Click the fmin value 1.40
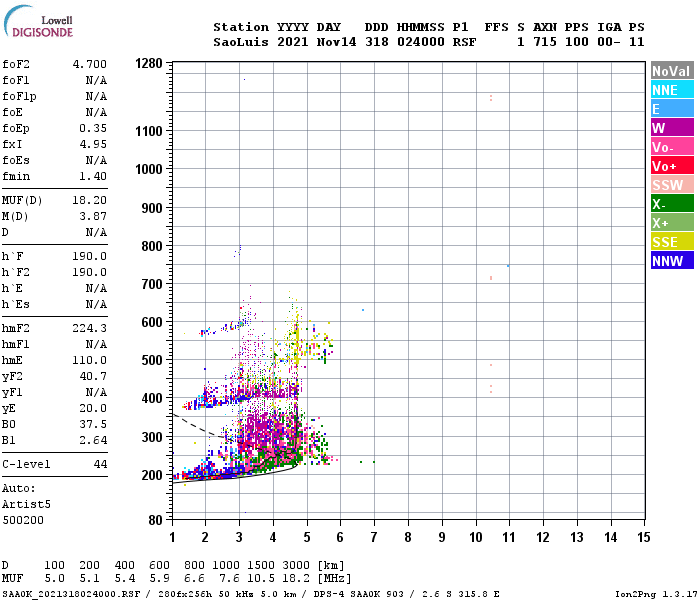 [93, 176]
